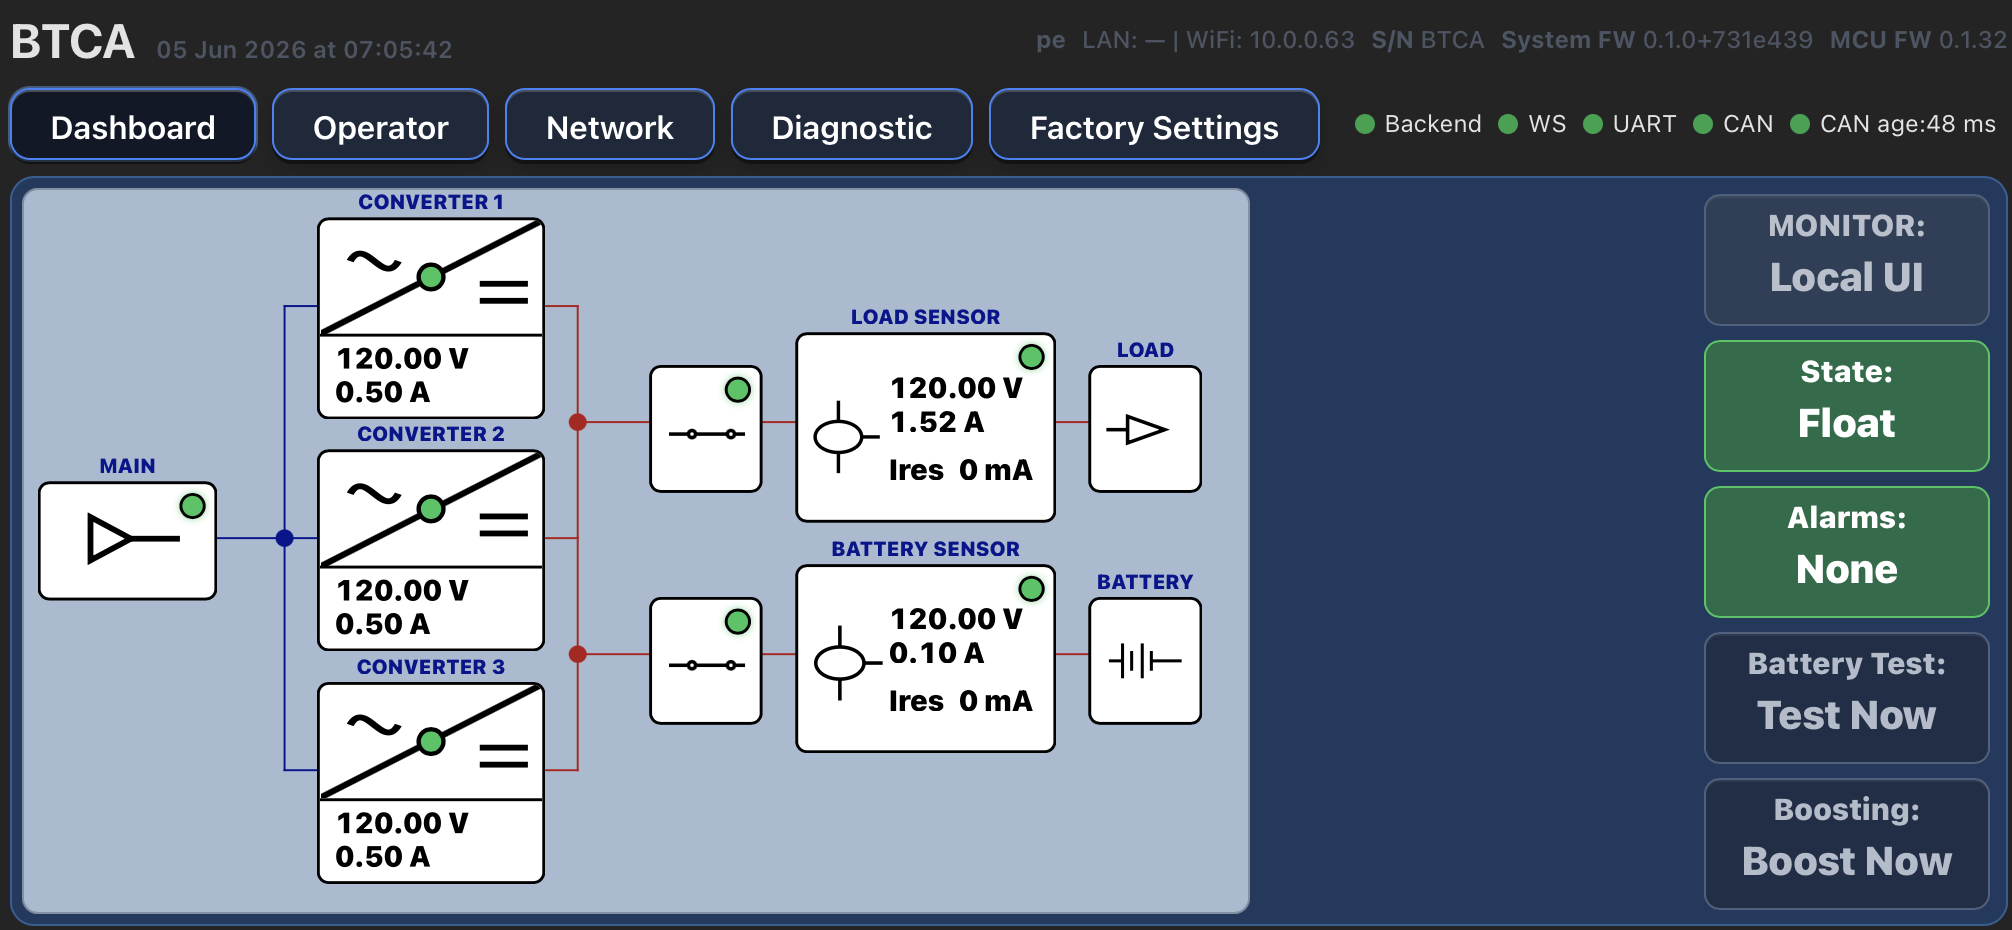The image size is (2012, 930).
Task: Click the BATTERY cell symbol icon
Action: [x=1145, y=661]
